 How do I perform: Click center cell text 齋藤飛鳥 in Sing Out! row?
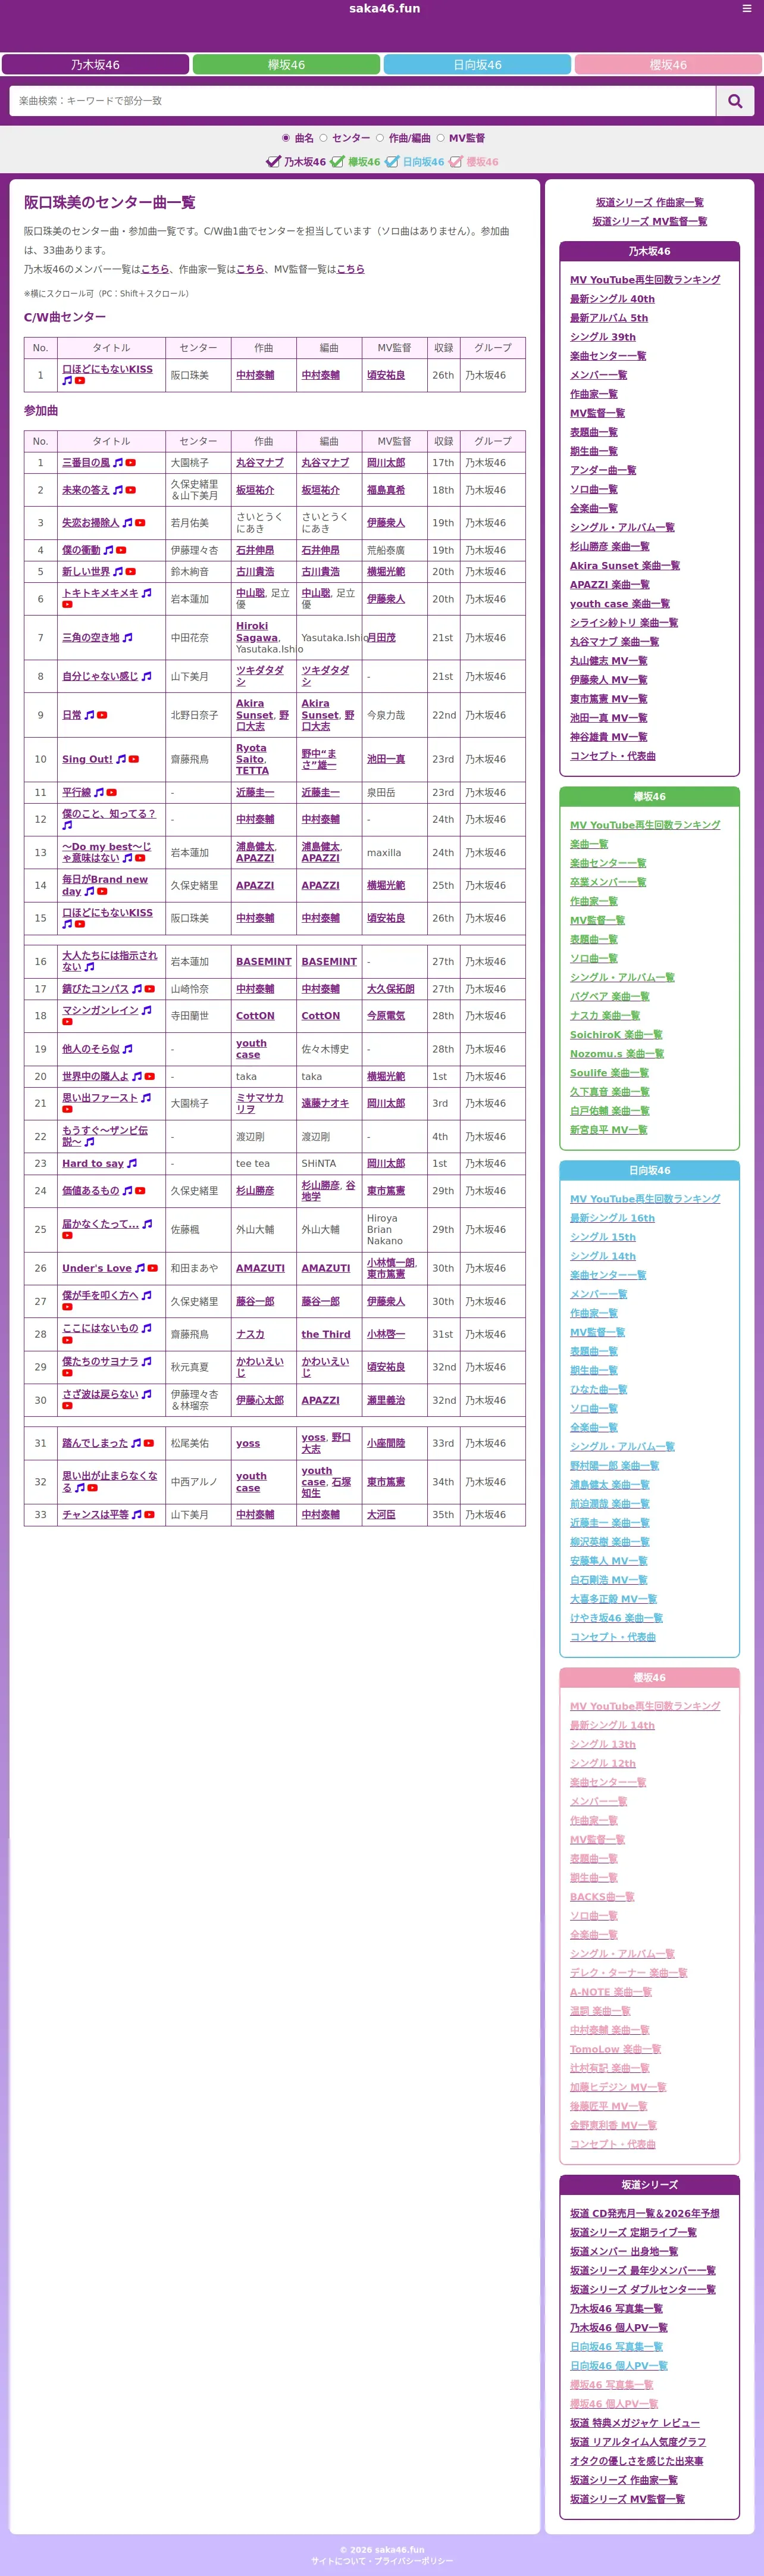tap(189, 760)
